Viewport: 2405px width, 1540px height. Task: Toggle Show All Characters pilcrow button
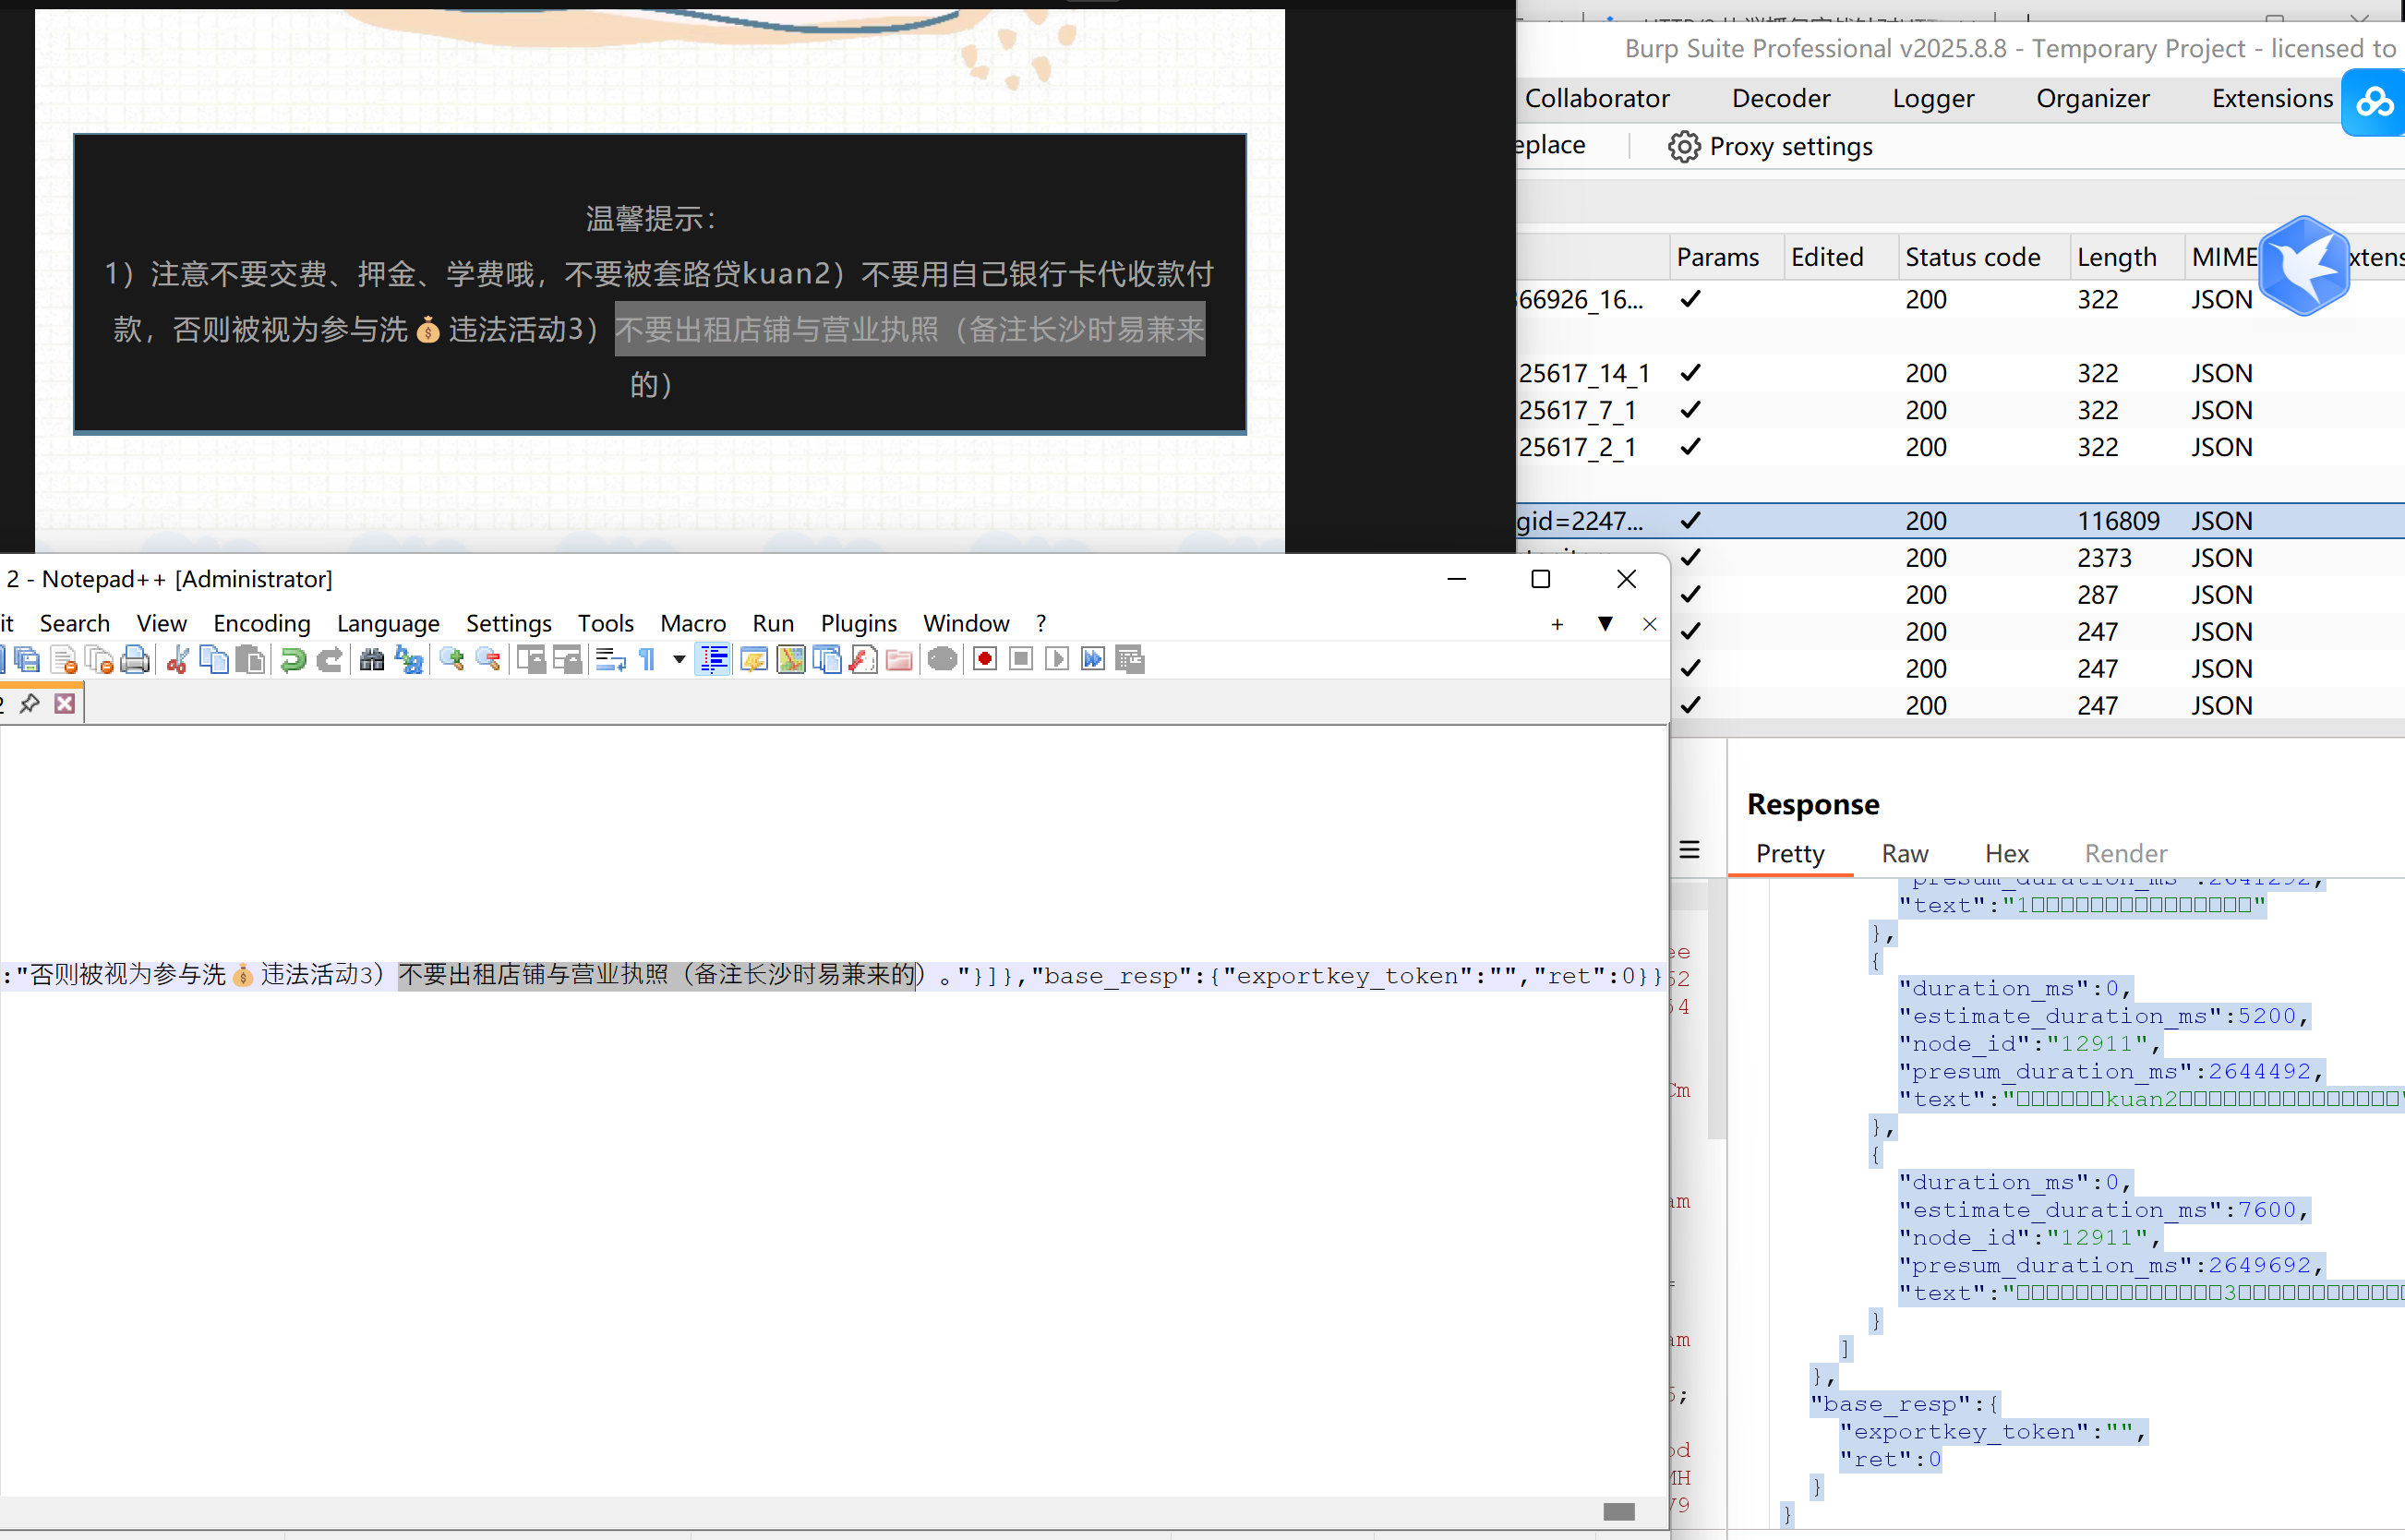pos(648,660)
